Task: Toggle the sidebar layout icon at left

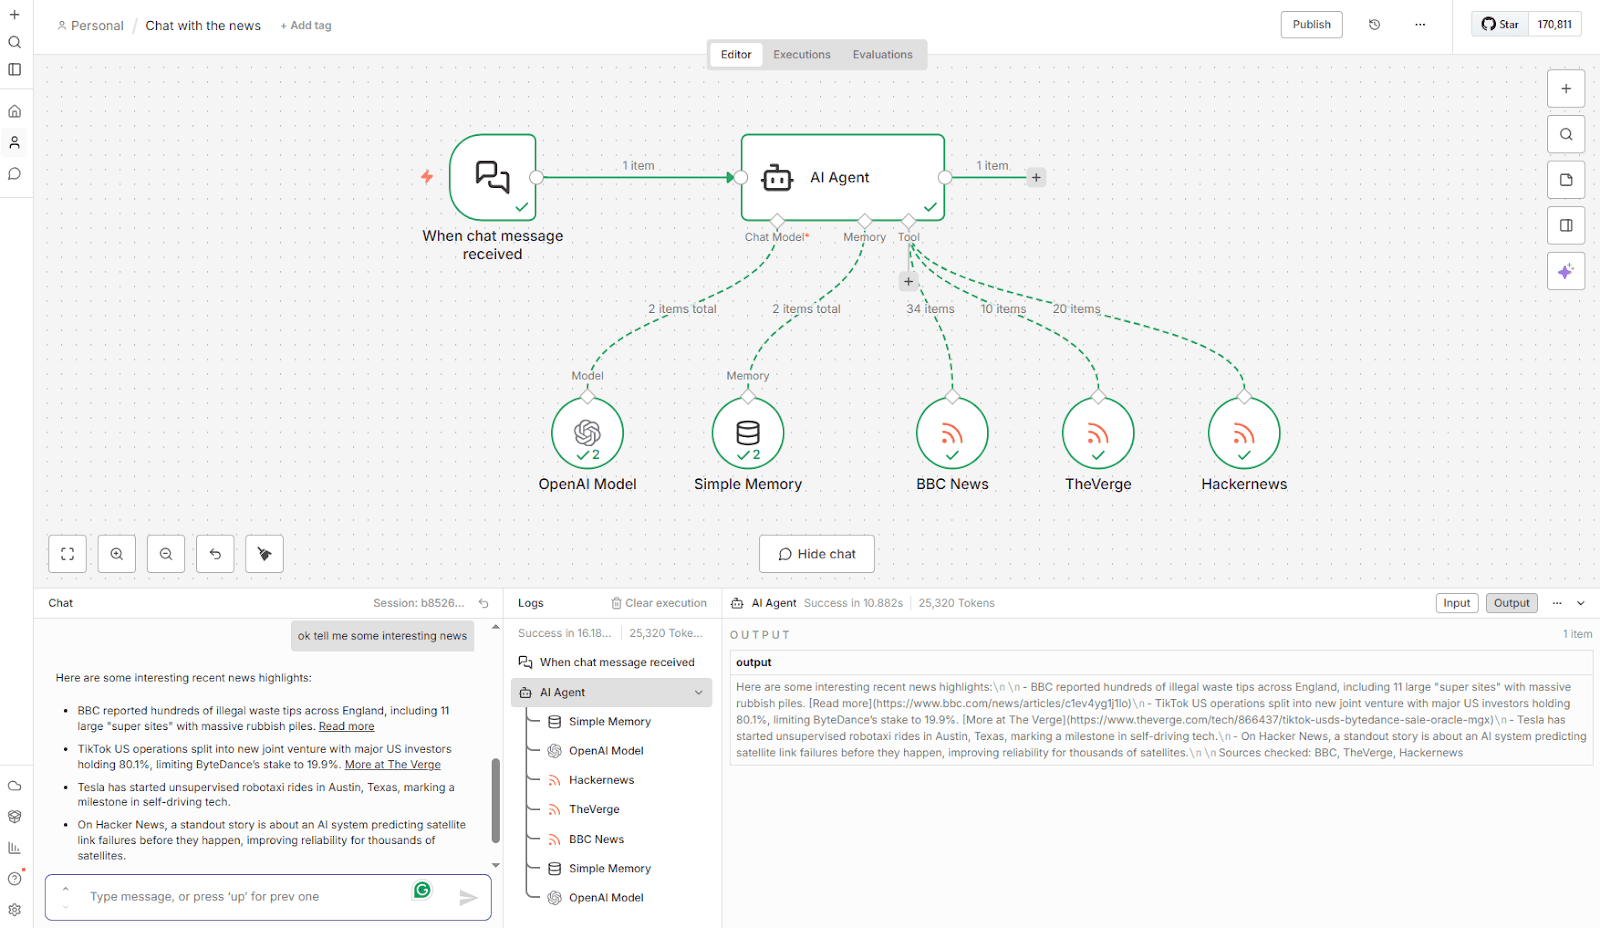Action: pyautogui.click(x=15, y=70)
